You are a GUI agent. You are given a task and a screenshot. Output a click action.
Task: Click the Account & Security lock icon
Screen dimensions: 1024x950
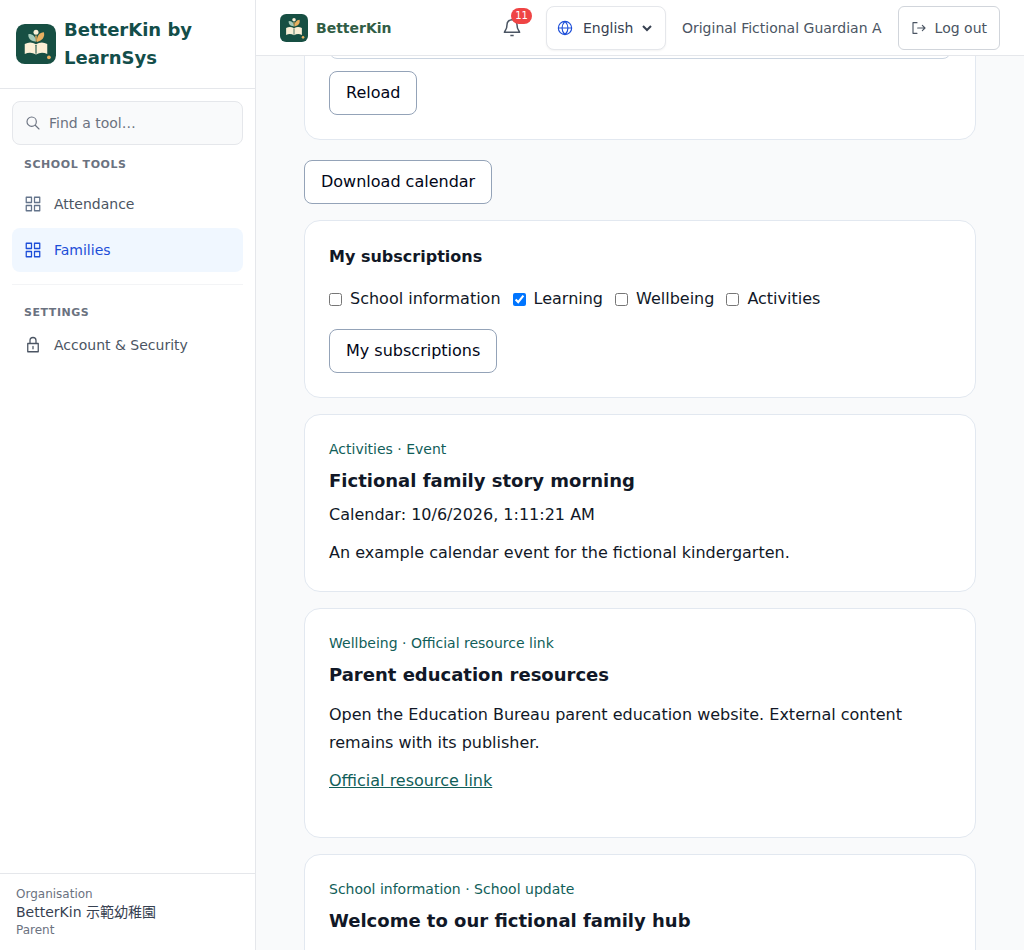pyautogui.click(x=33, y=345)
